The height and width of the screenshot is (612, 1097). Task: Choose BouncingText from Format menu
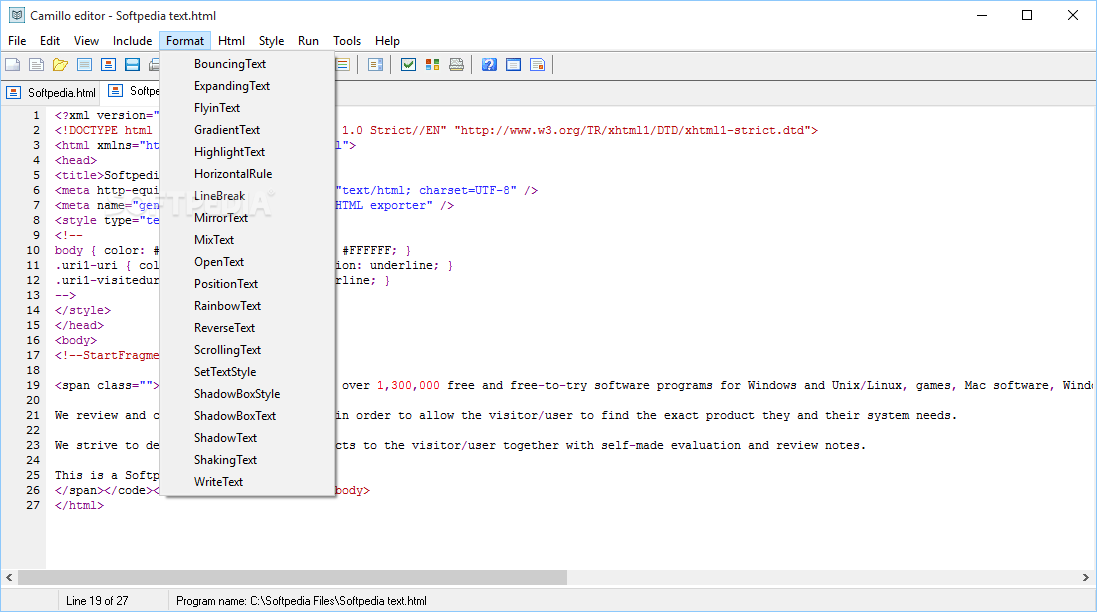(x=248, y=64)
